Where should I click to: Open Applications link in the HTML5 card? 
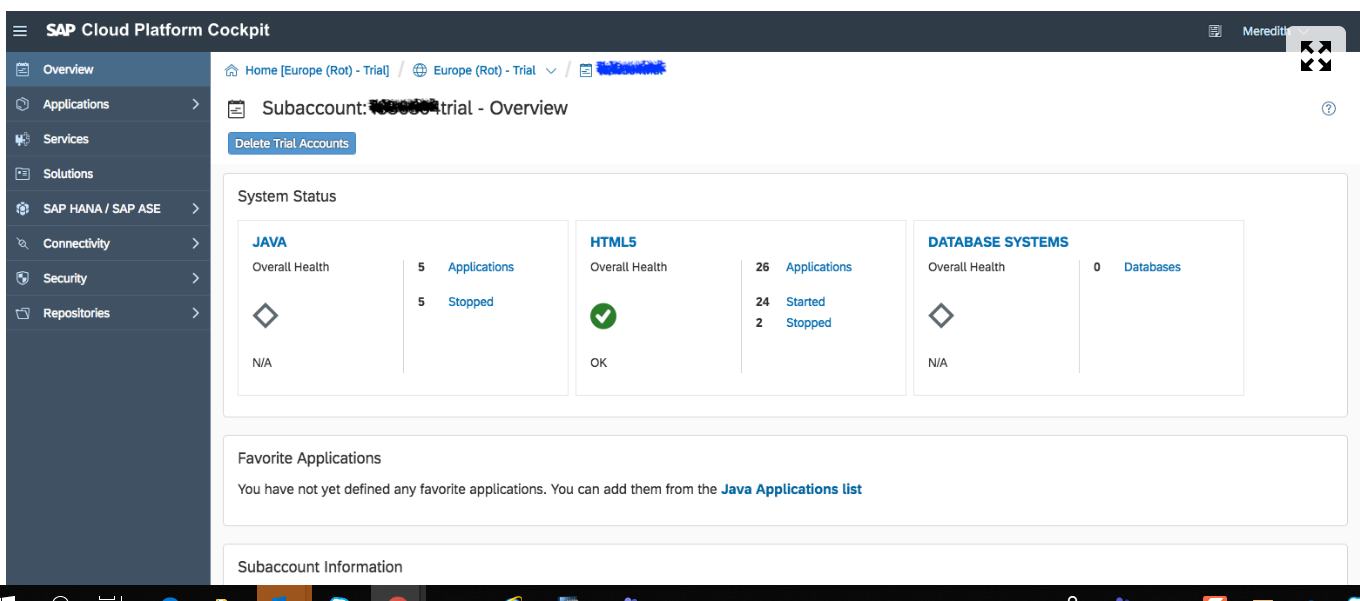[x=819, y=267]
